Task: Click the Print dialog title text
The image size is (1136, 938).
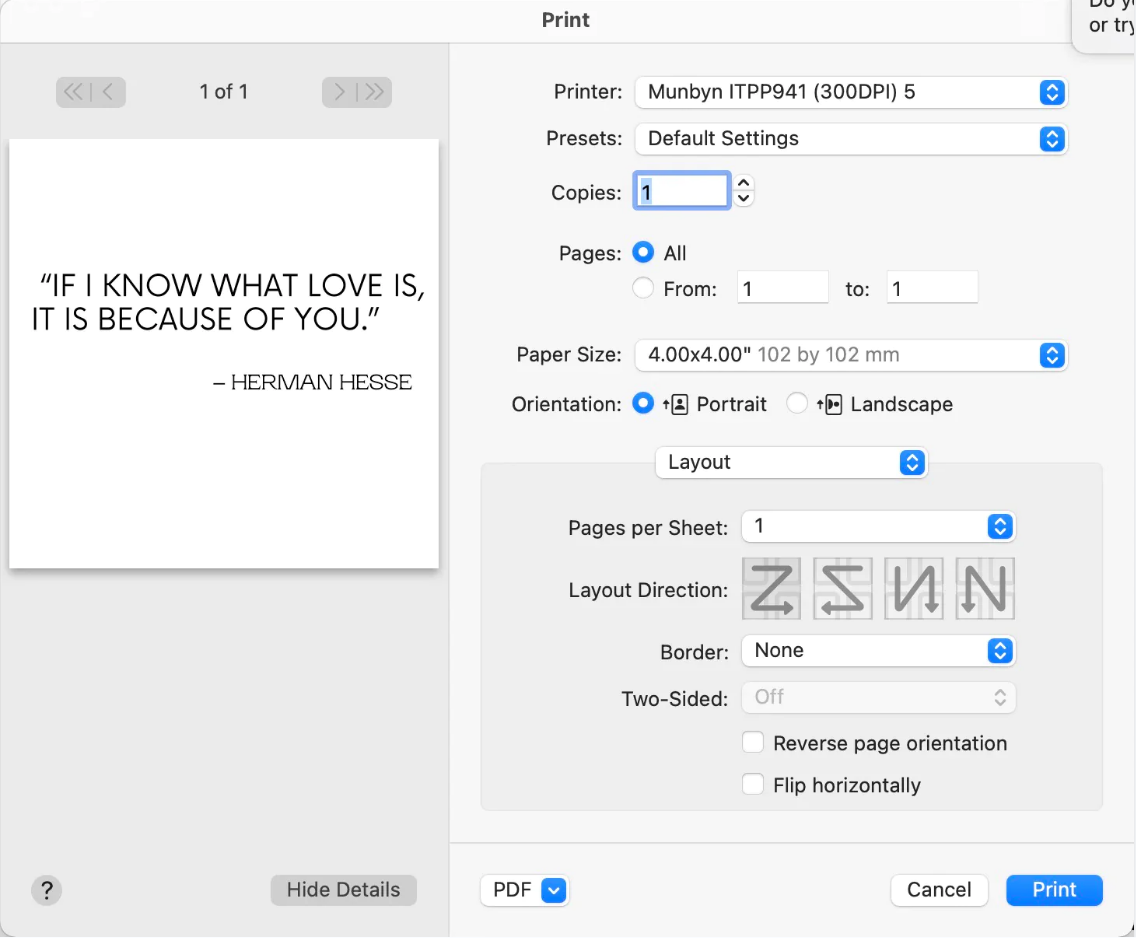Action: (566, 20)
